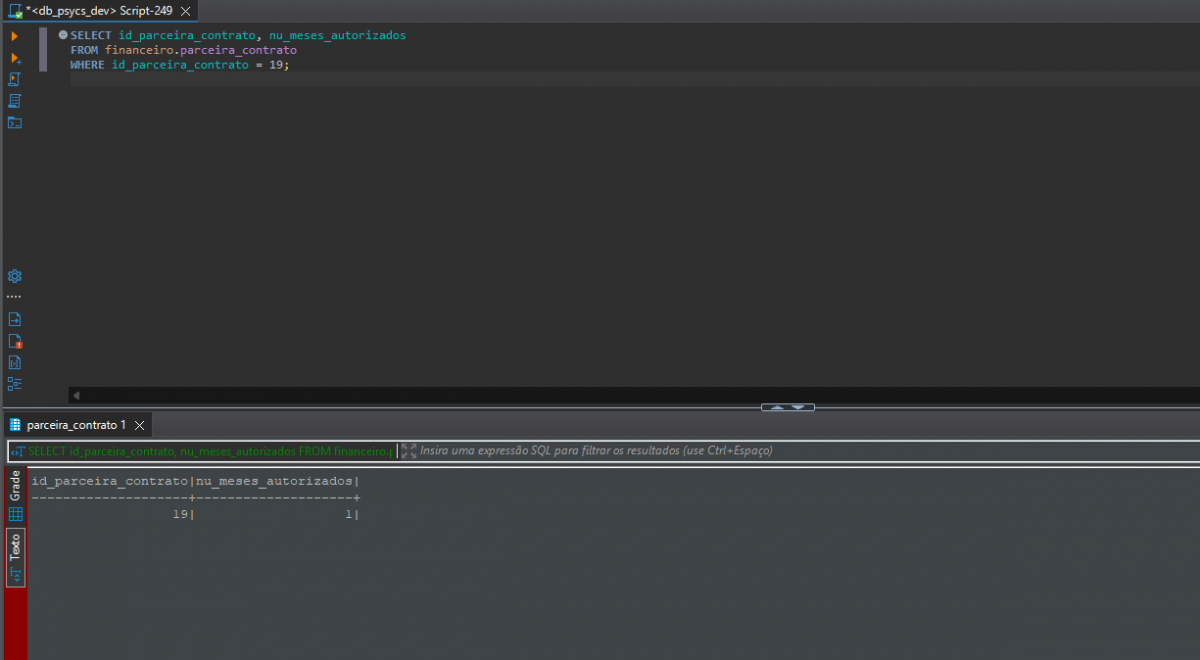
Task: Click the SQL query text icon in results bar
Action: pos(18,451)
